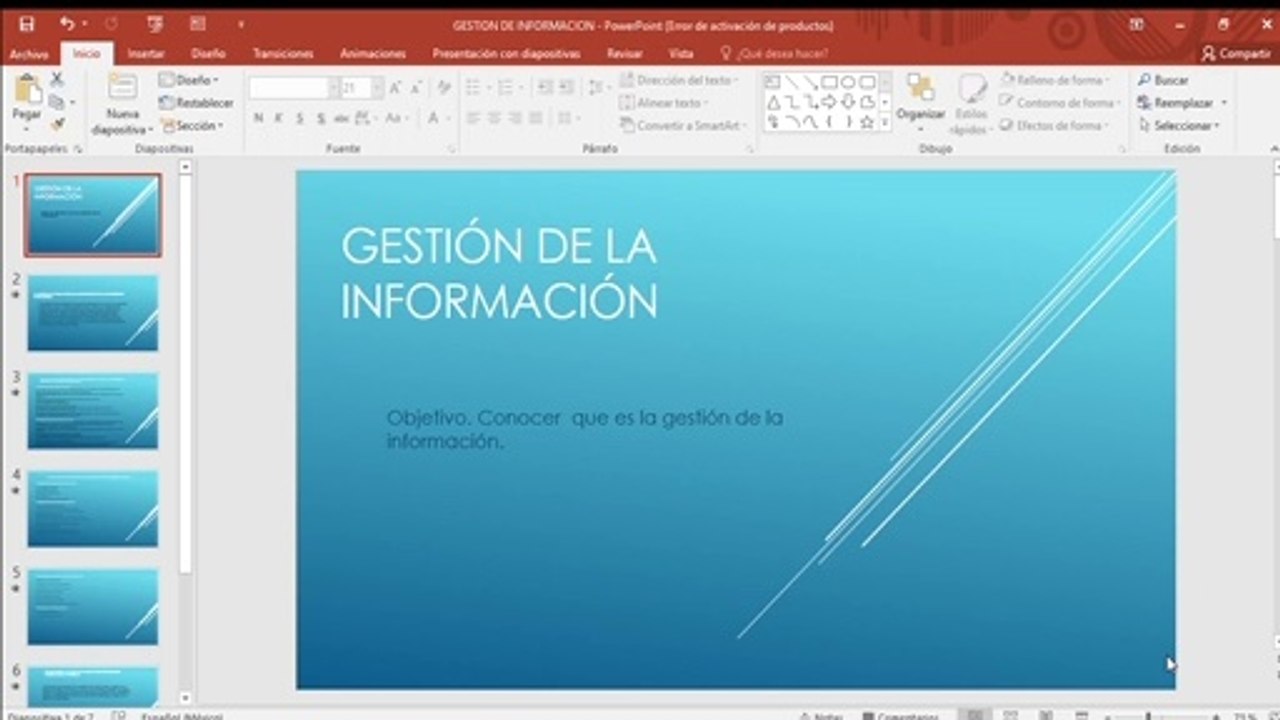
Task: Open Estilos rápidos gallery
Action: [970, 104]
